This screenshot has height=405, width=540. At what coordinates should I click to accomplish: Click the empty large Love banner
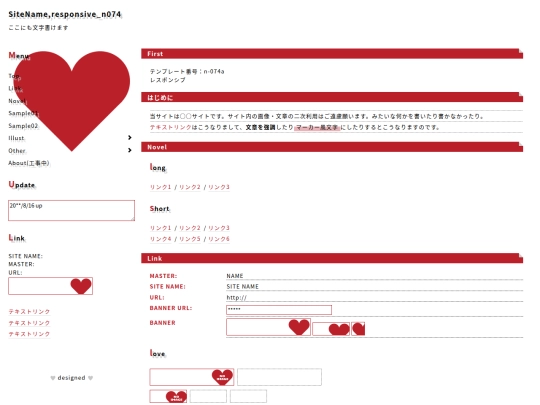(279, 377)
